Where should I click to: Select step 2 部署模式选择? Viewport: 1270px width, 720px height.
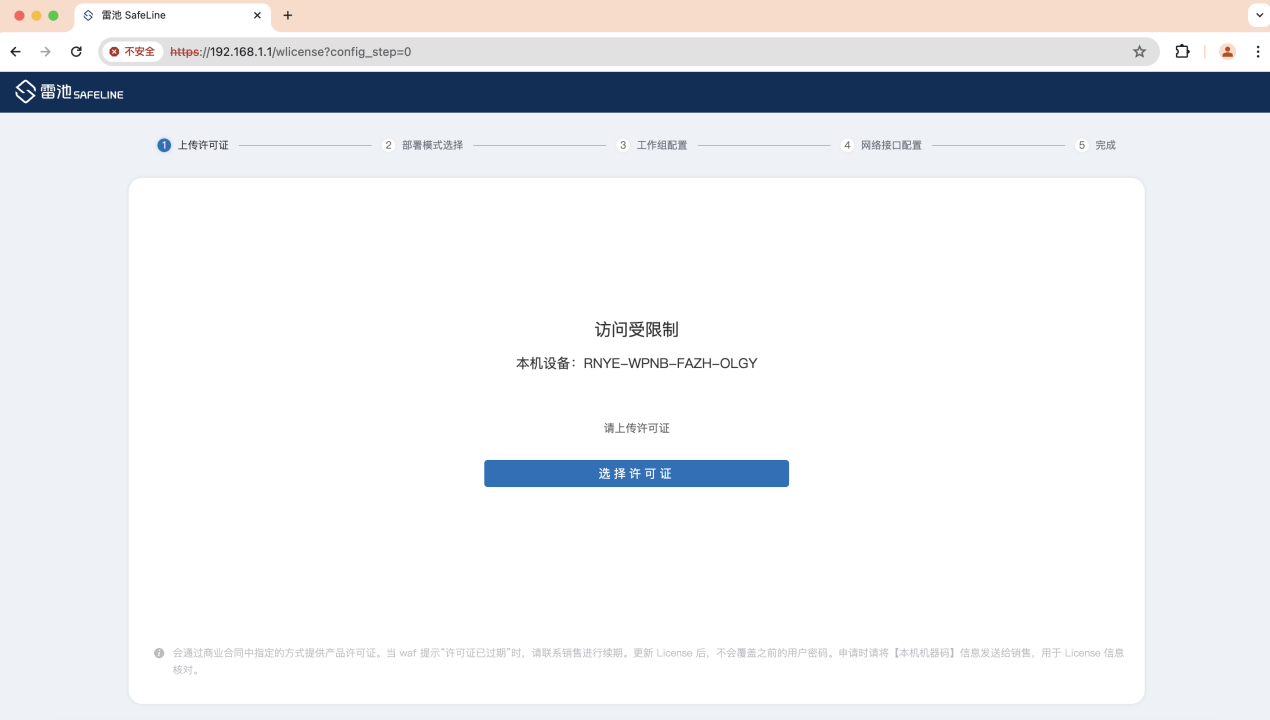pos(422,145)
